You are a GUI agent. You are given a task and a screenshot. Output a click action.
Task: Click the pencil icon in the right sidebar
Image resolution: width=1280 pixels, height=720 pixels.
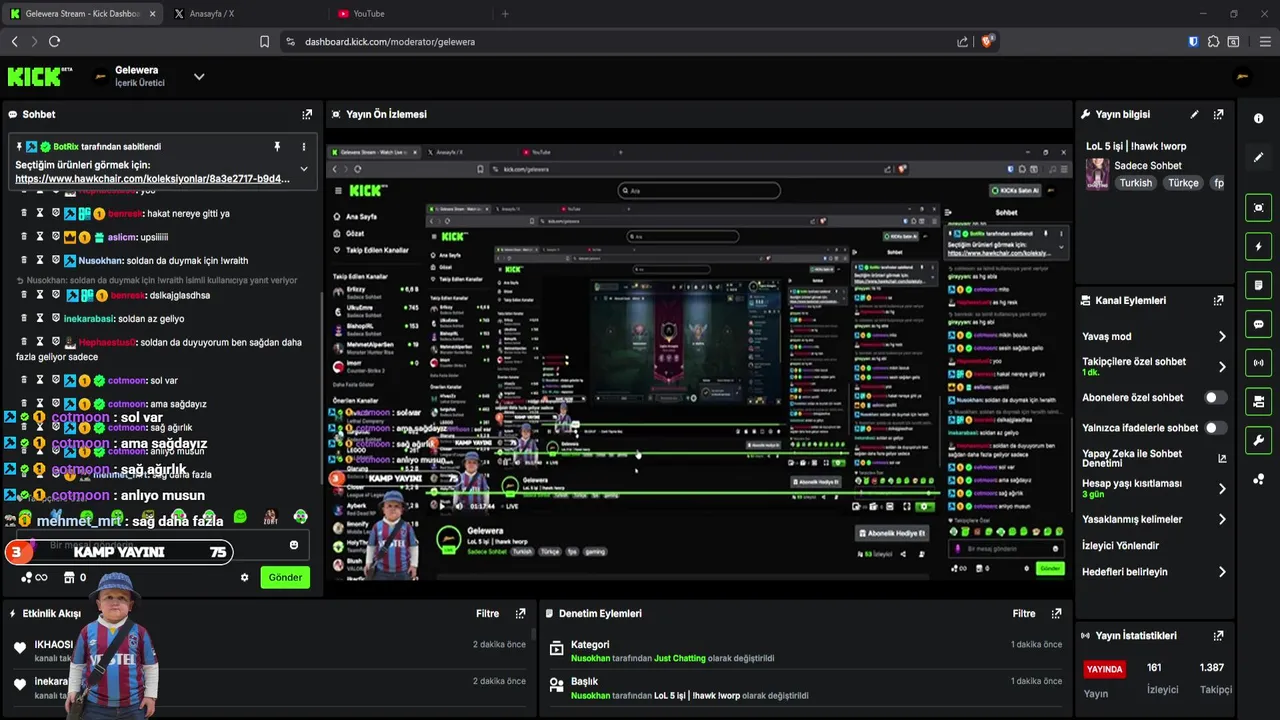tap(1258, 157)
